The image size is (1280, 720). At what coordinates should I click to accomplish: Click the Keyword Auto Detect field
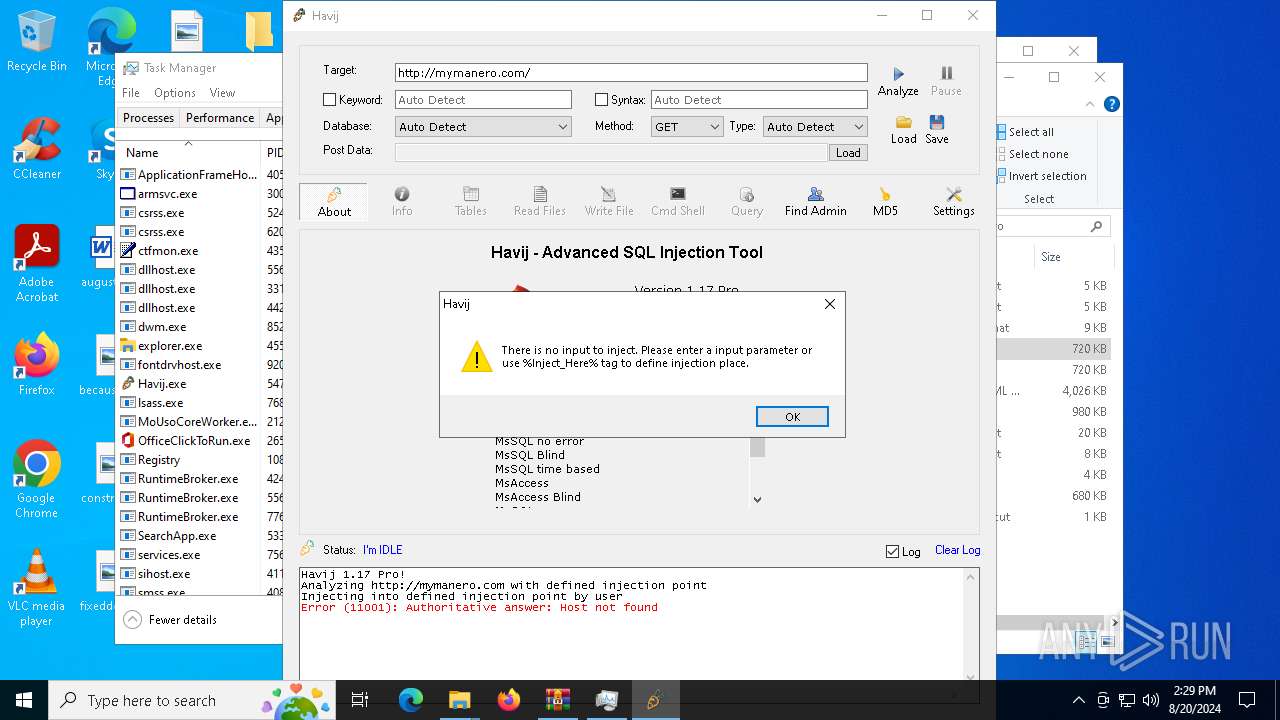483,100
